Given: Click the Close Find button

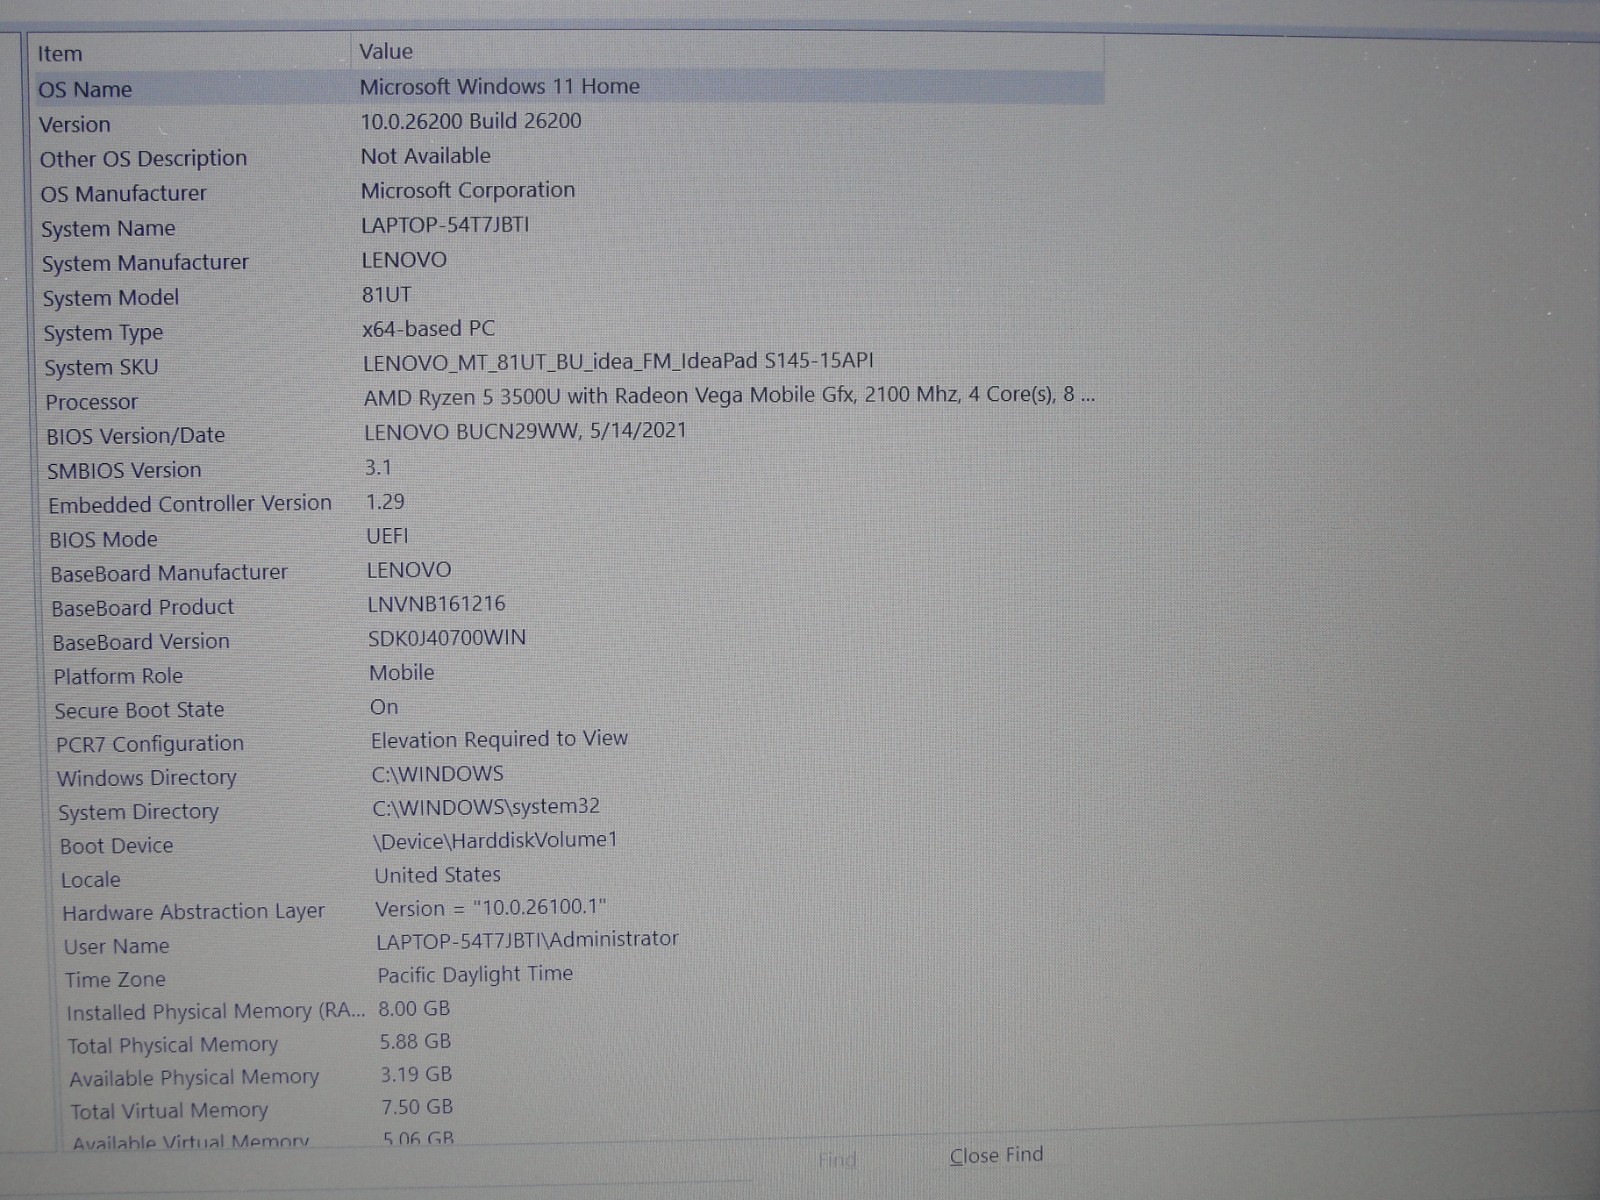Looking at the screenshot, I should [996, 1156].
